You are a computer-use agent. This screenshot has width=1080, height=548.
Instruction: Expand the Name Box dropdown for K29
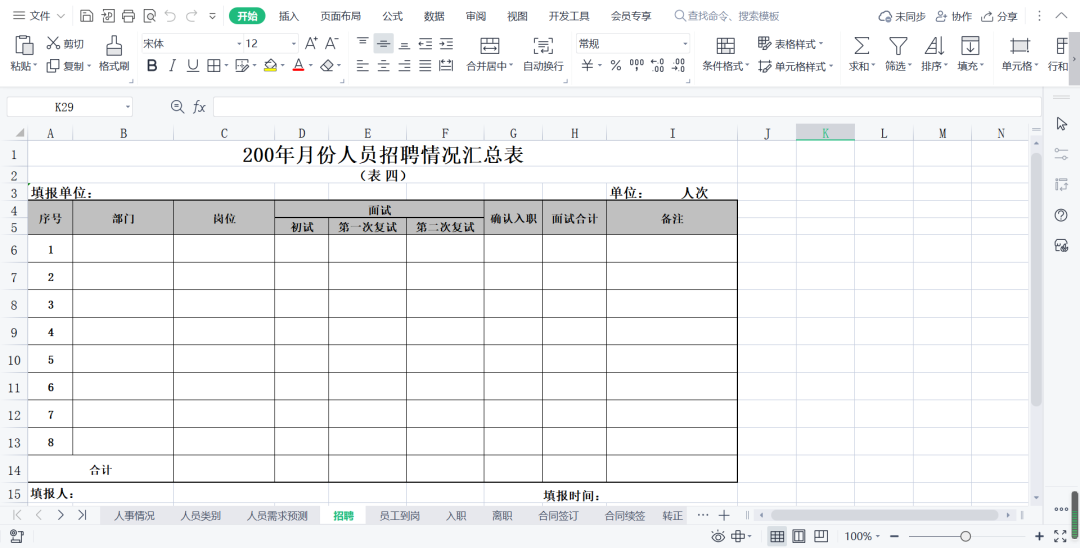click(x=127, y=107)
